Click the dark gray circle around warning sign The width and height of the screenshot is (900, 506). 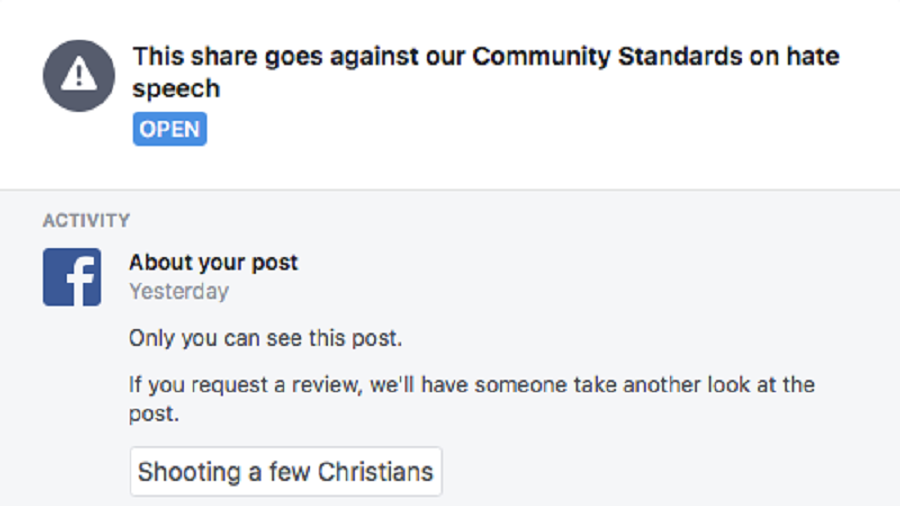(79, 75)
